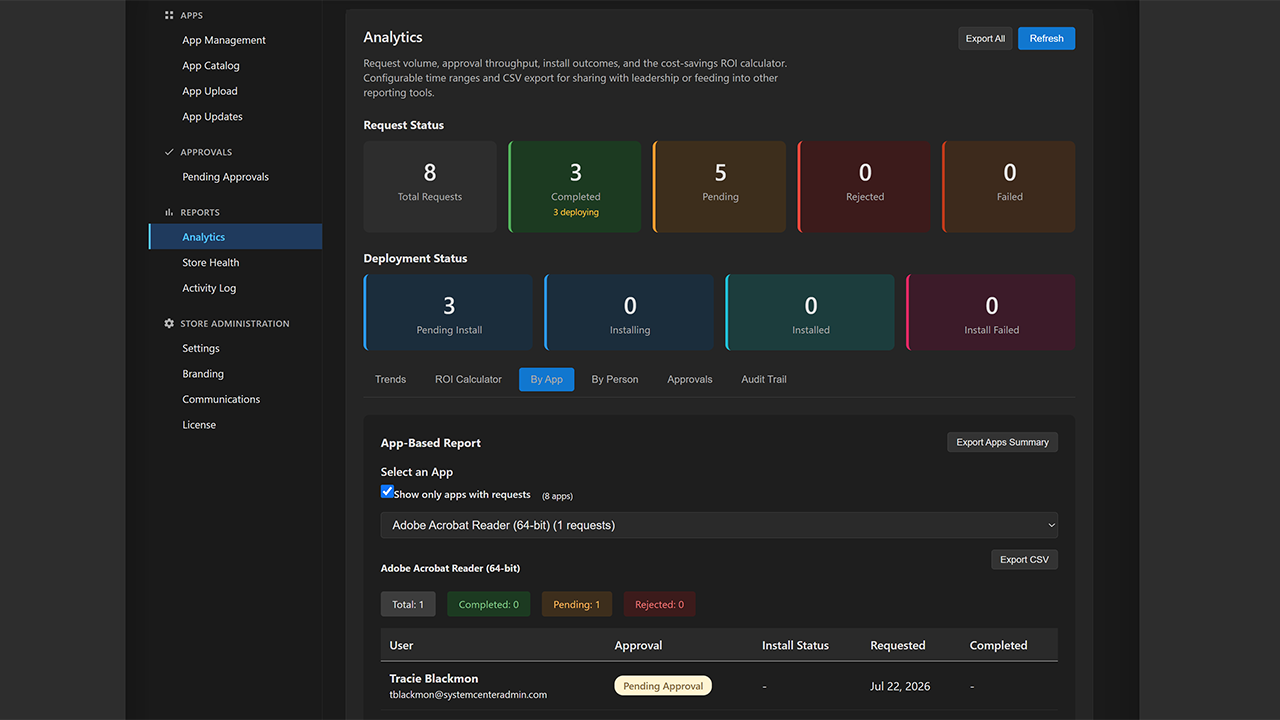The width and height of the screenshot is (1280, 720).
Task: Click the Install Status column header
Action: [795, 645]
